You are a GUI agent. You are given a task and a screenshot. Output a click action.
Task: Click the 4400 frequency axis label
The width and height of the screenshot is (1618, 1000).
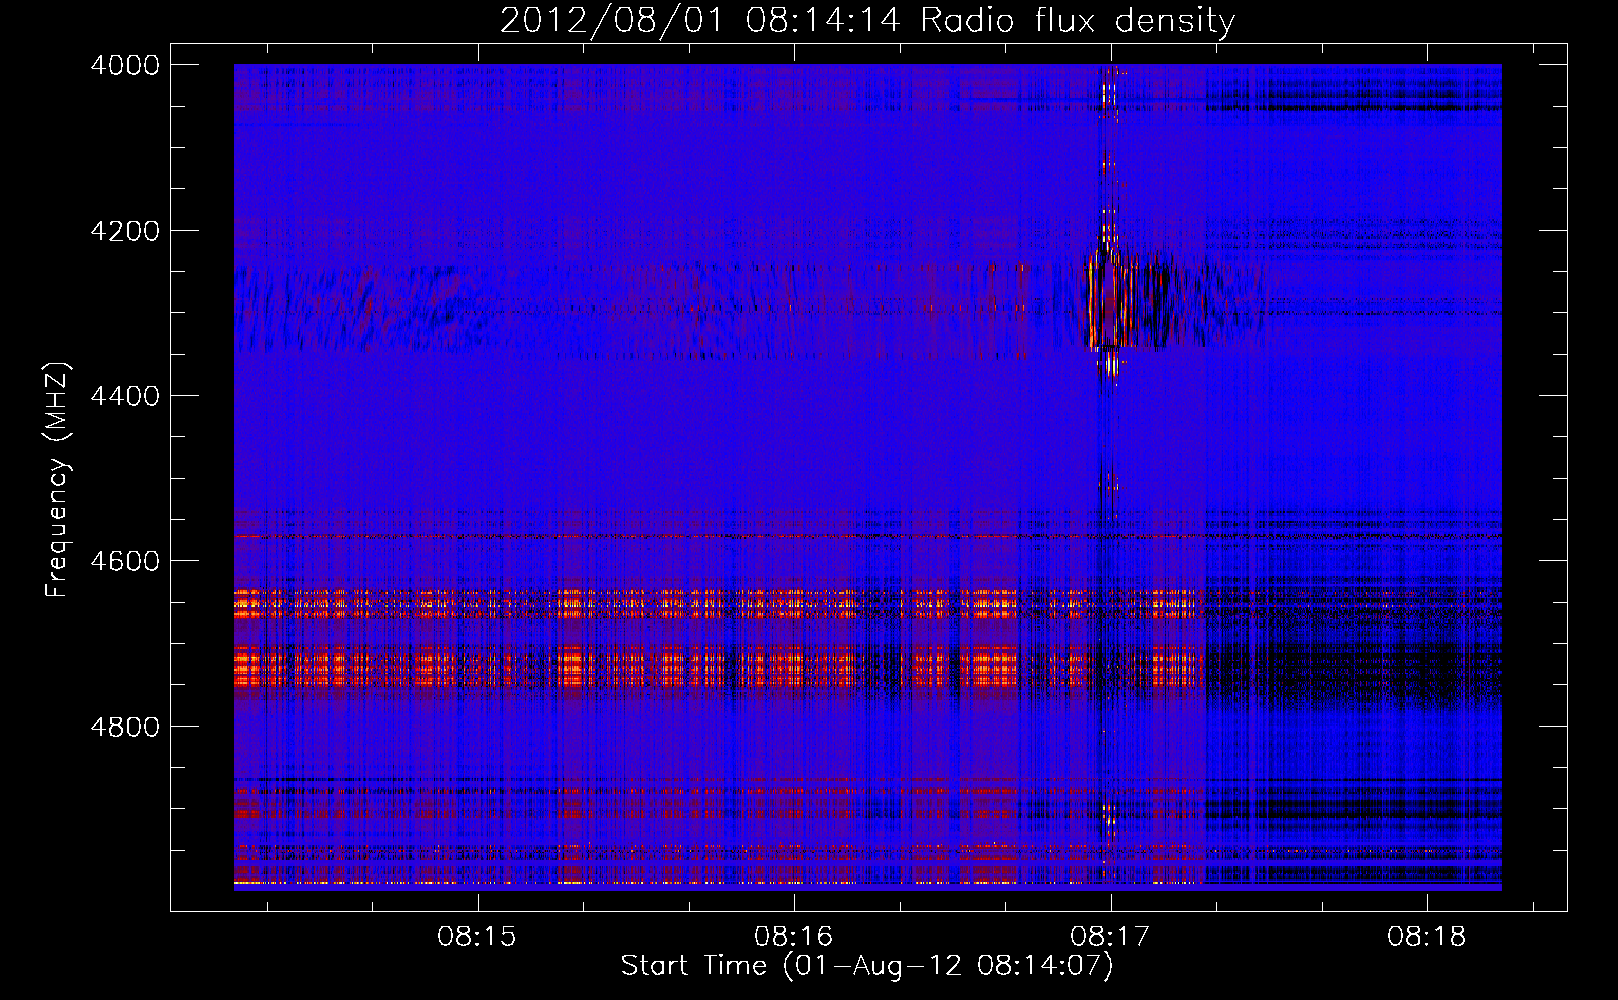point(125,396)
